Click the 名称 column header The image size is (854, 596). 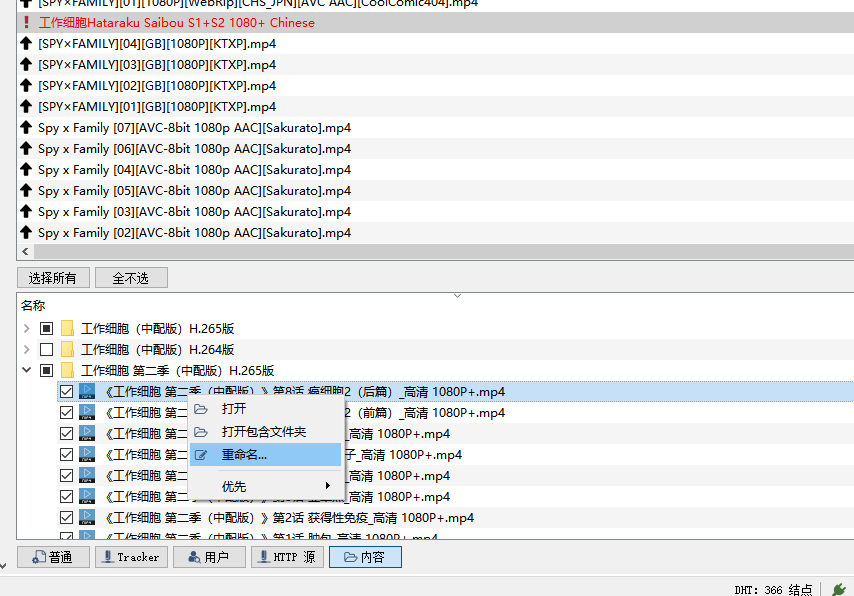33,306
